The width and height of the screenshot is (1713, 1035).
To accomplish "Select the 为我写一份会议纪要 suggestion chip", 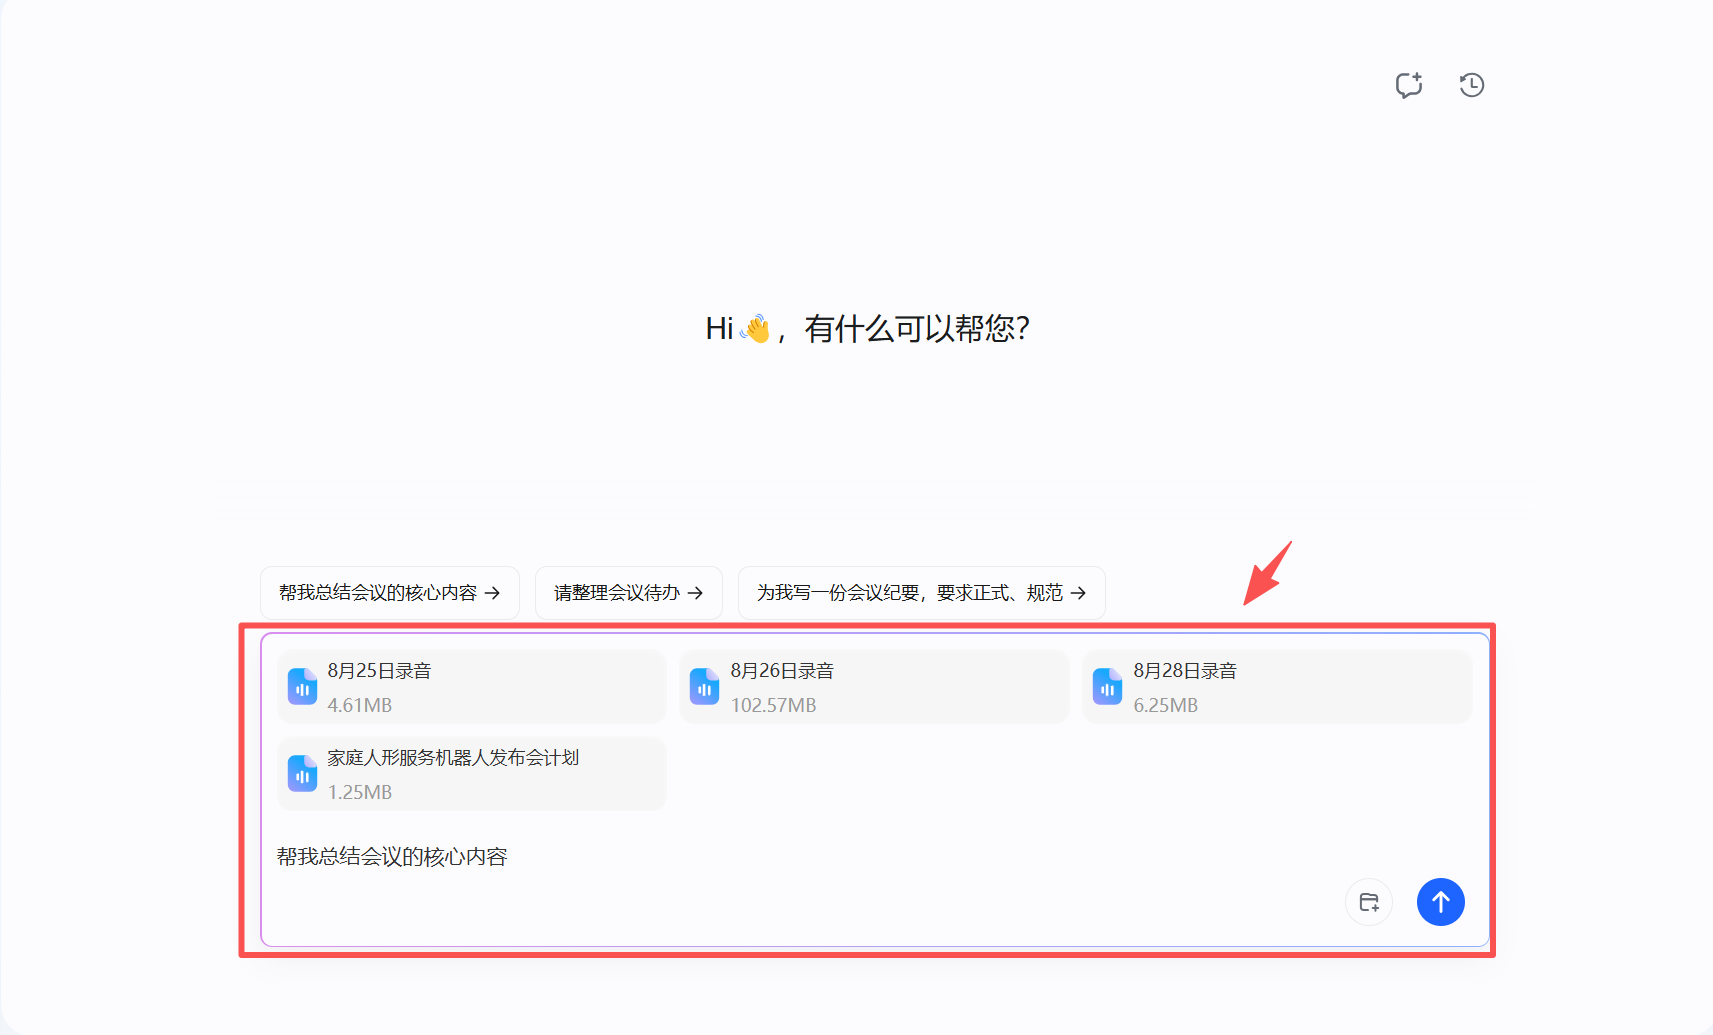I will click(x=909, y=593).
